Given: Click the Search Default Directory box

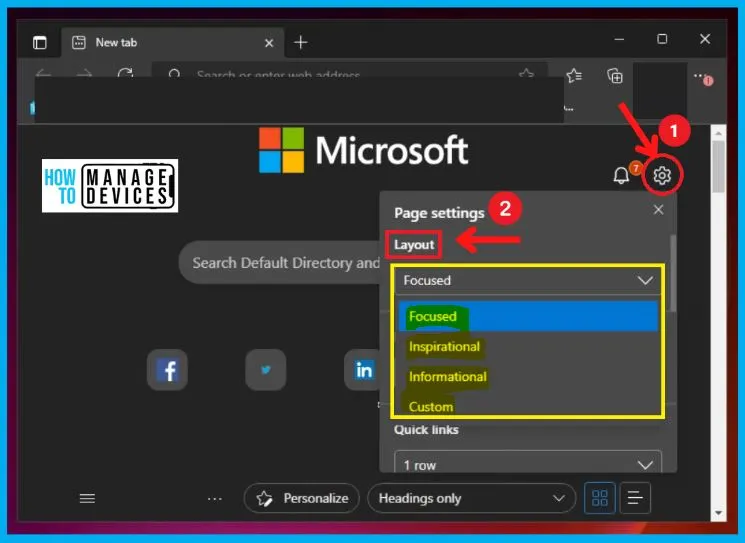Looking at the screenshot, I should [x=279, y=262].
